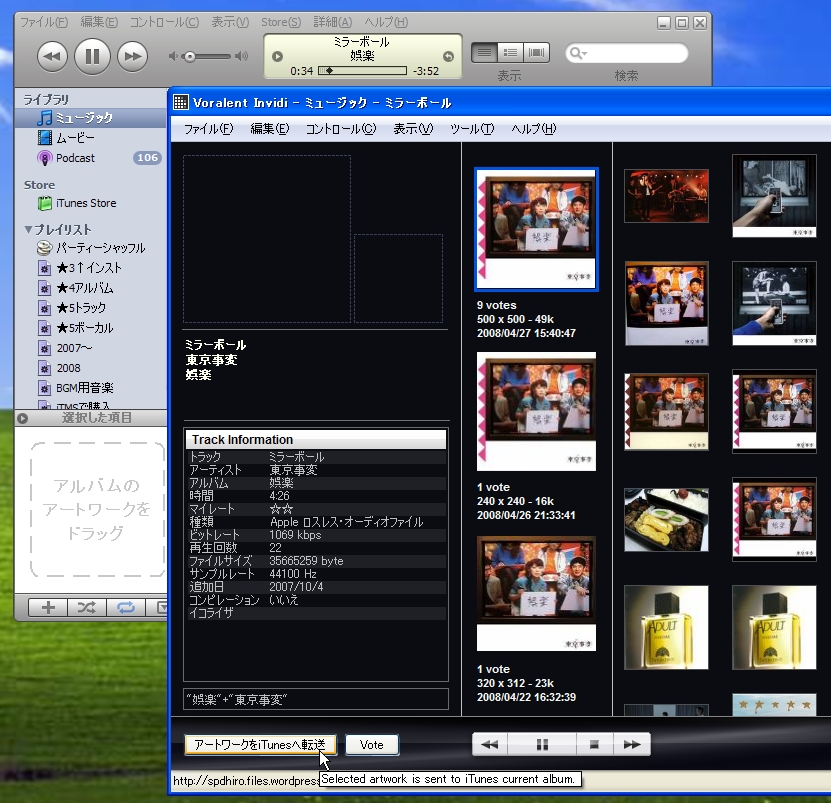Click Invidi's pause button
The width and height of the screenshot is (831, 803).
pyautogui.click(x=542, y=745)
